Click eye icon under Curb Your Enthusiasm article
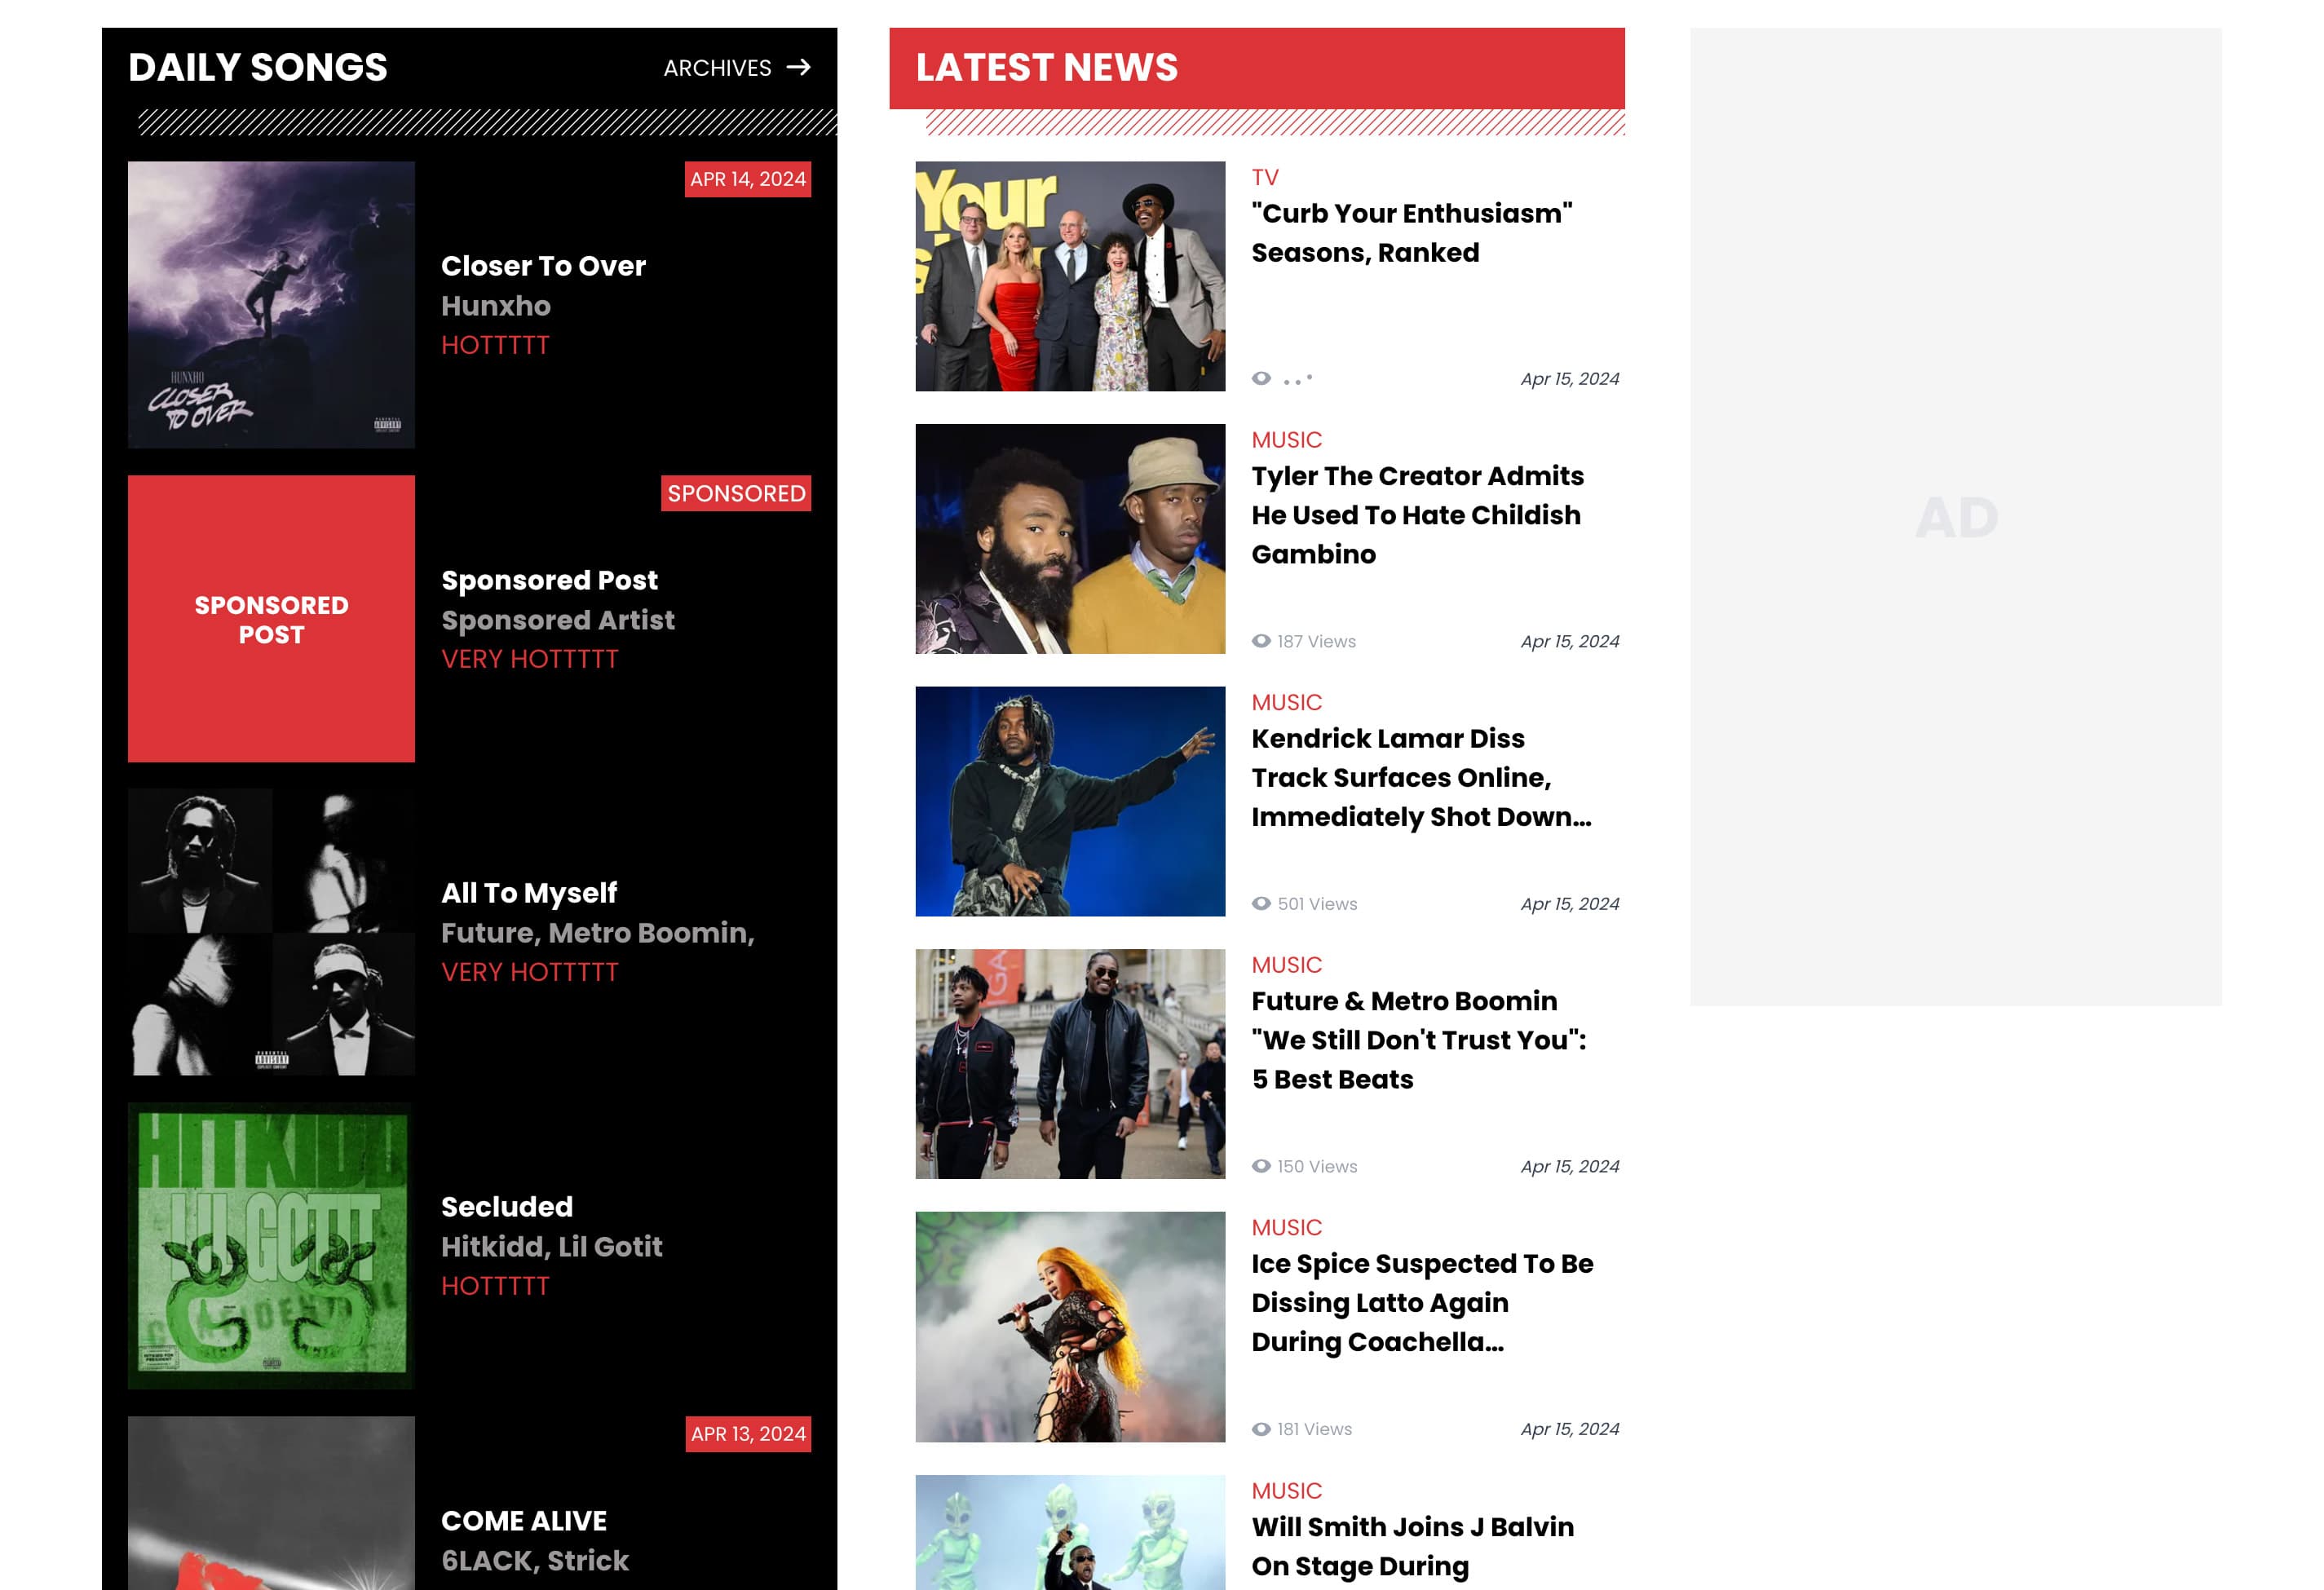Screen dimensions: 2324x1590 1261,378
